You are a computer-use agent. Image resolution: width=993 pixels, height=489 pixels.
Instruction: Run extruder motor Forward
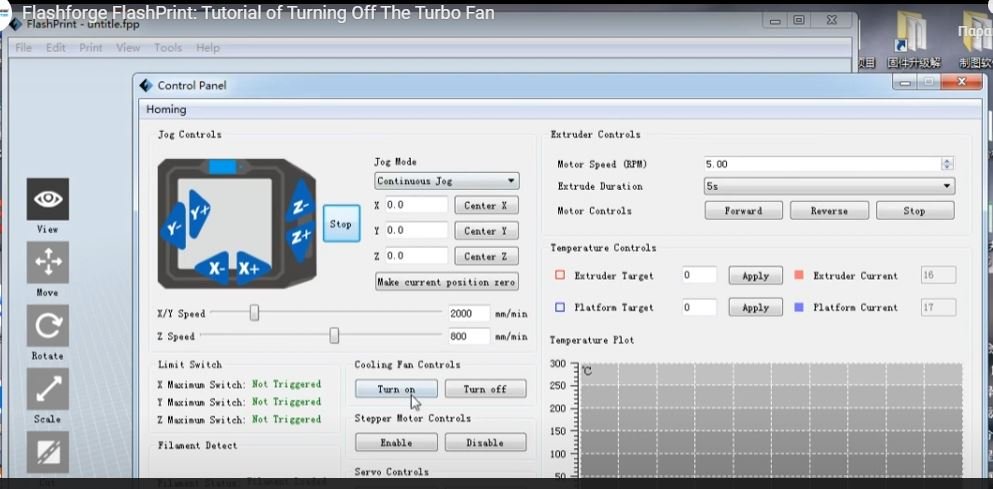point(743,210)
